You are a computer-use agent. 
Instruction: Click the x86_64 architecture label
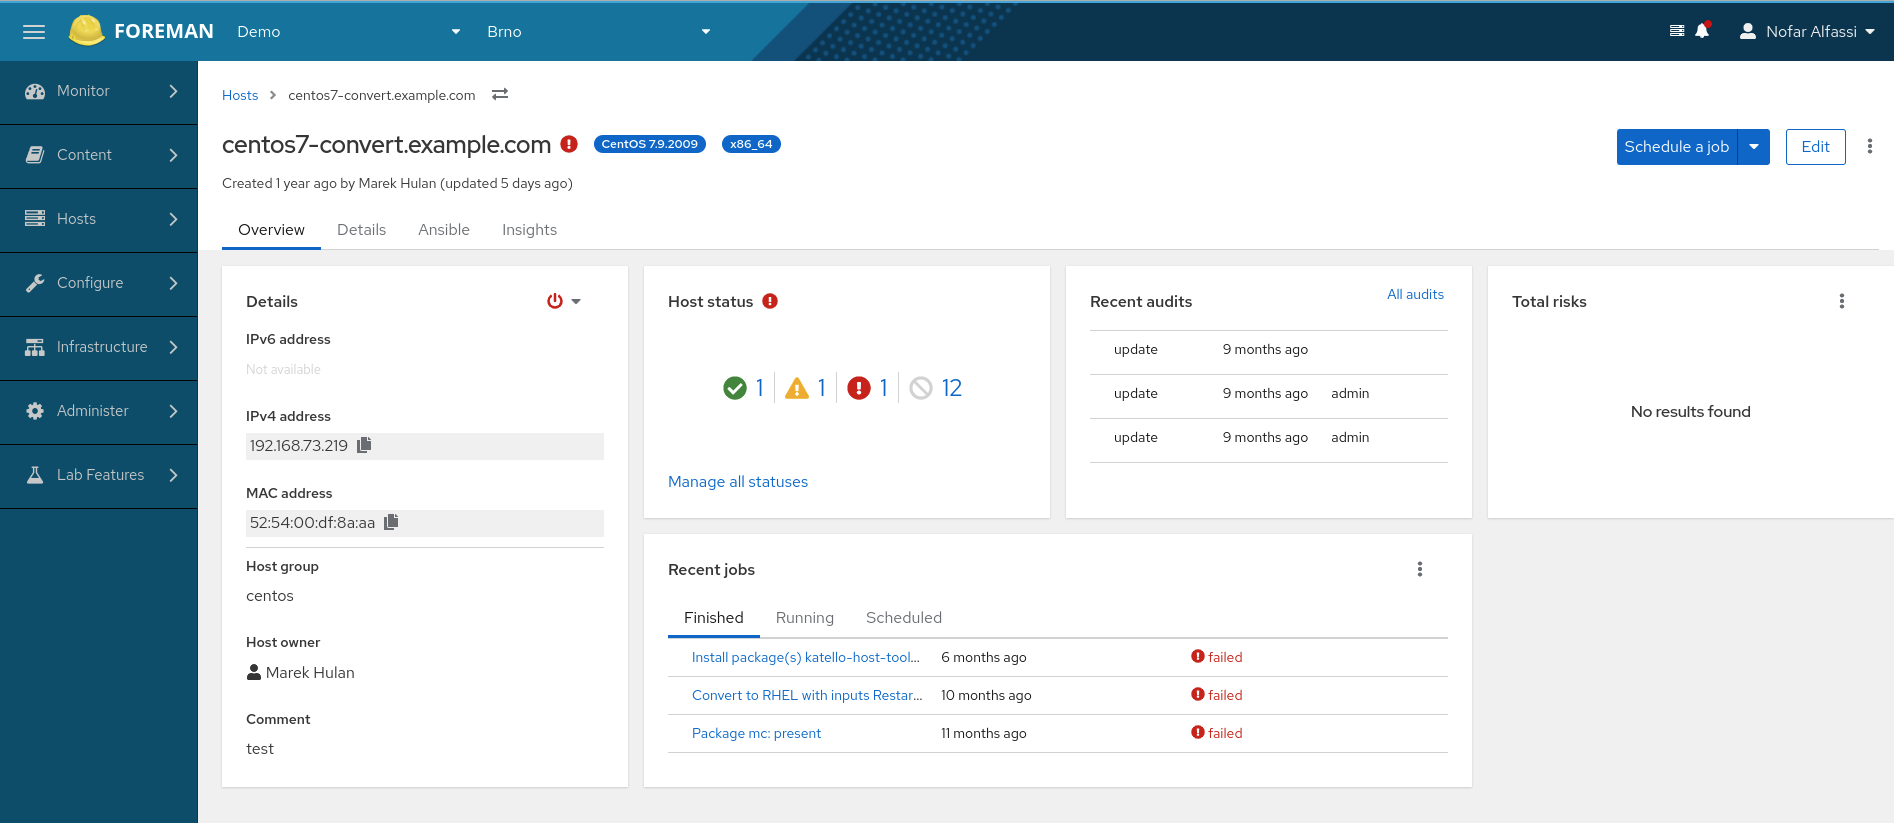tap(751, 144)
